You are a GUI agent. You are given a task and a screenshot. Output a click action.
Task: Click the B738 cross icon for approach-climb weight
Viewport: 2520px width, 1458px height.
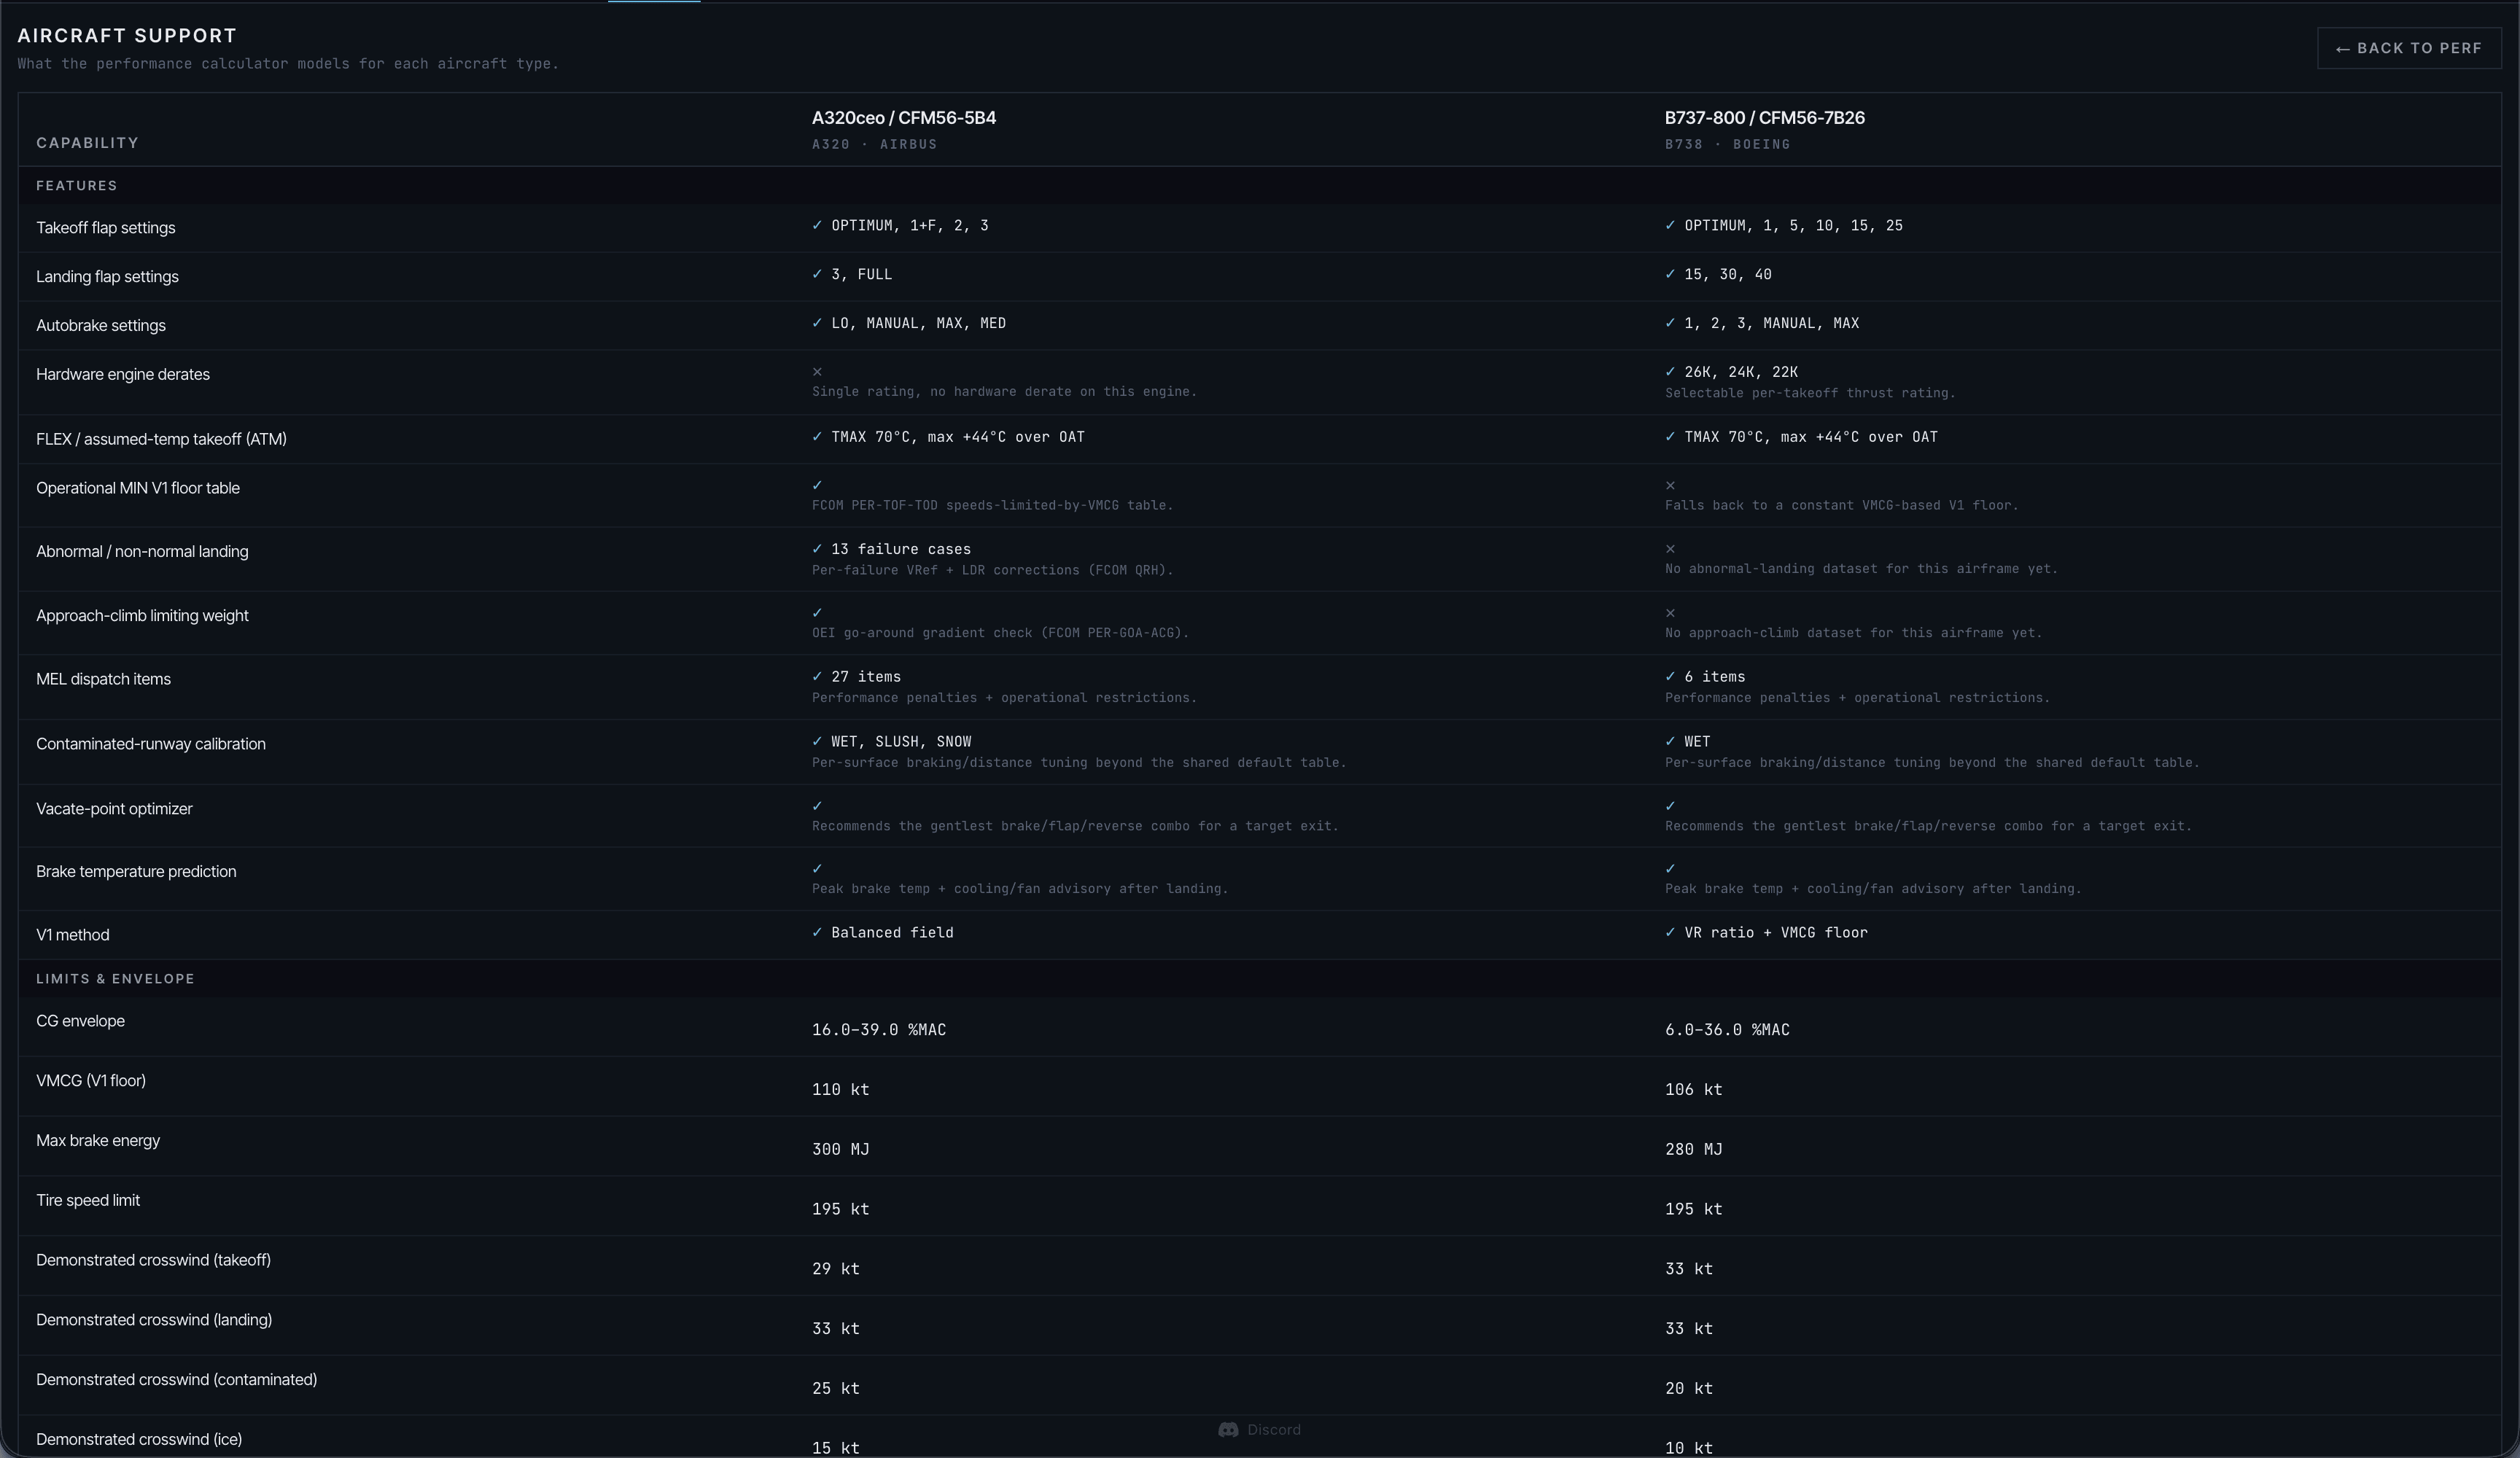tap(1670, 613)
